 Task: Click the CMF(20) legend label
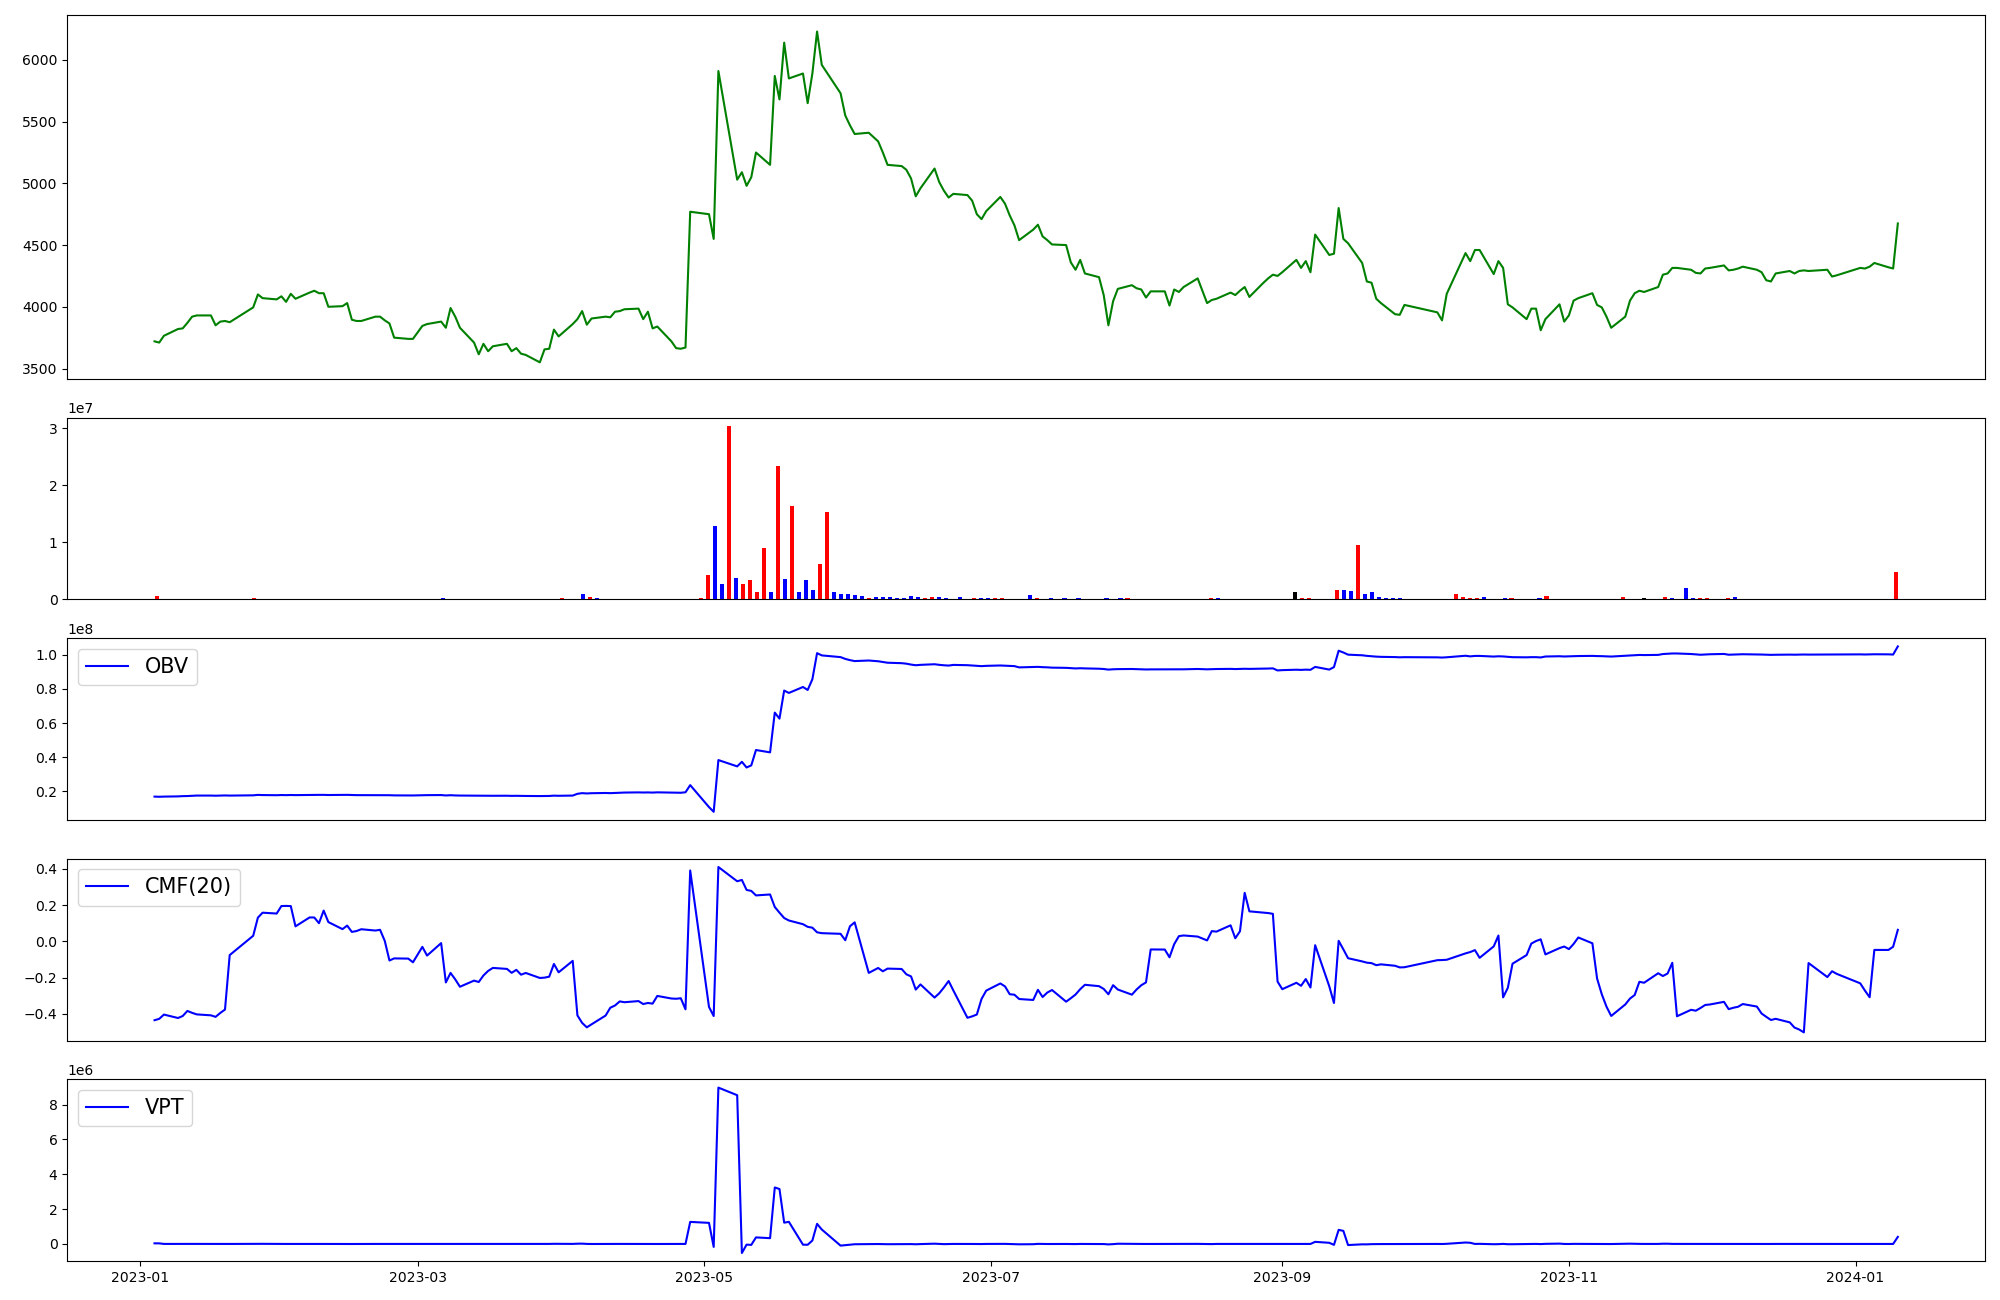187,886
